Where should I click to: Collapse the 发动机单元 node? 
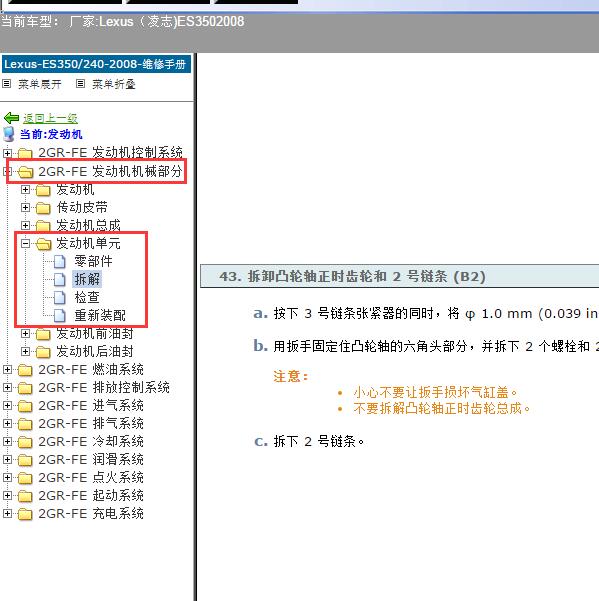coord(25,243)
